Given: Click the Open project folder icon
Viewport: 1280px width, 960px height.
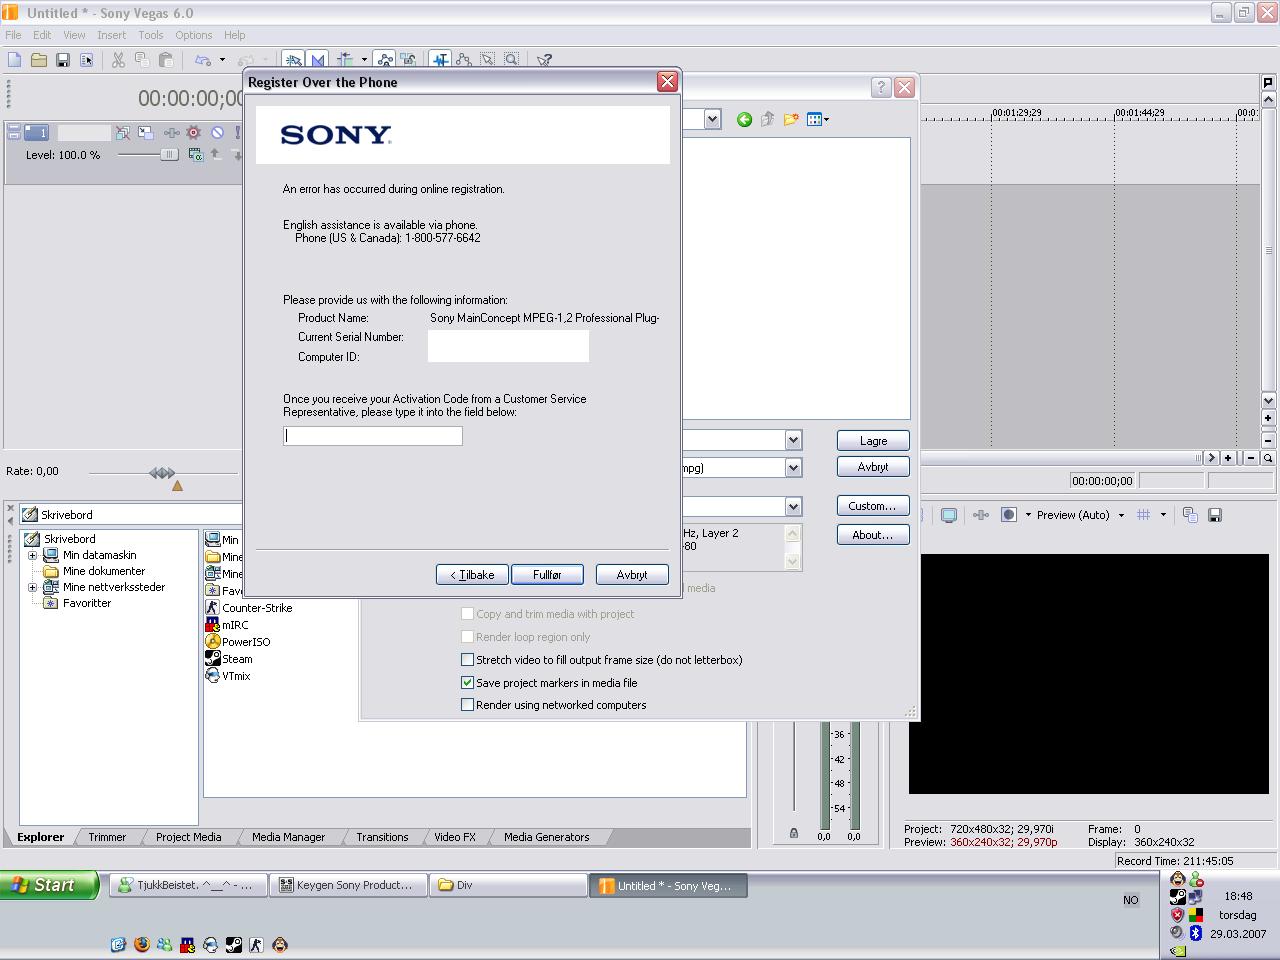Looking at the screenshot, I should click(x=39, y=60).
